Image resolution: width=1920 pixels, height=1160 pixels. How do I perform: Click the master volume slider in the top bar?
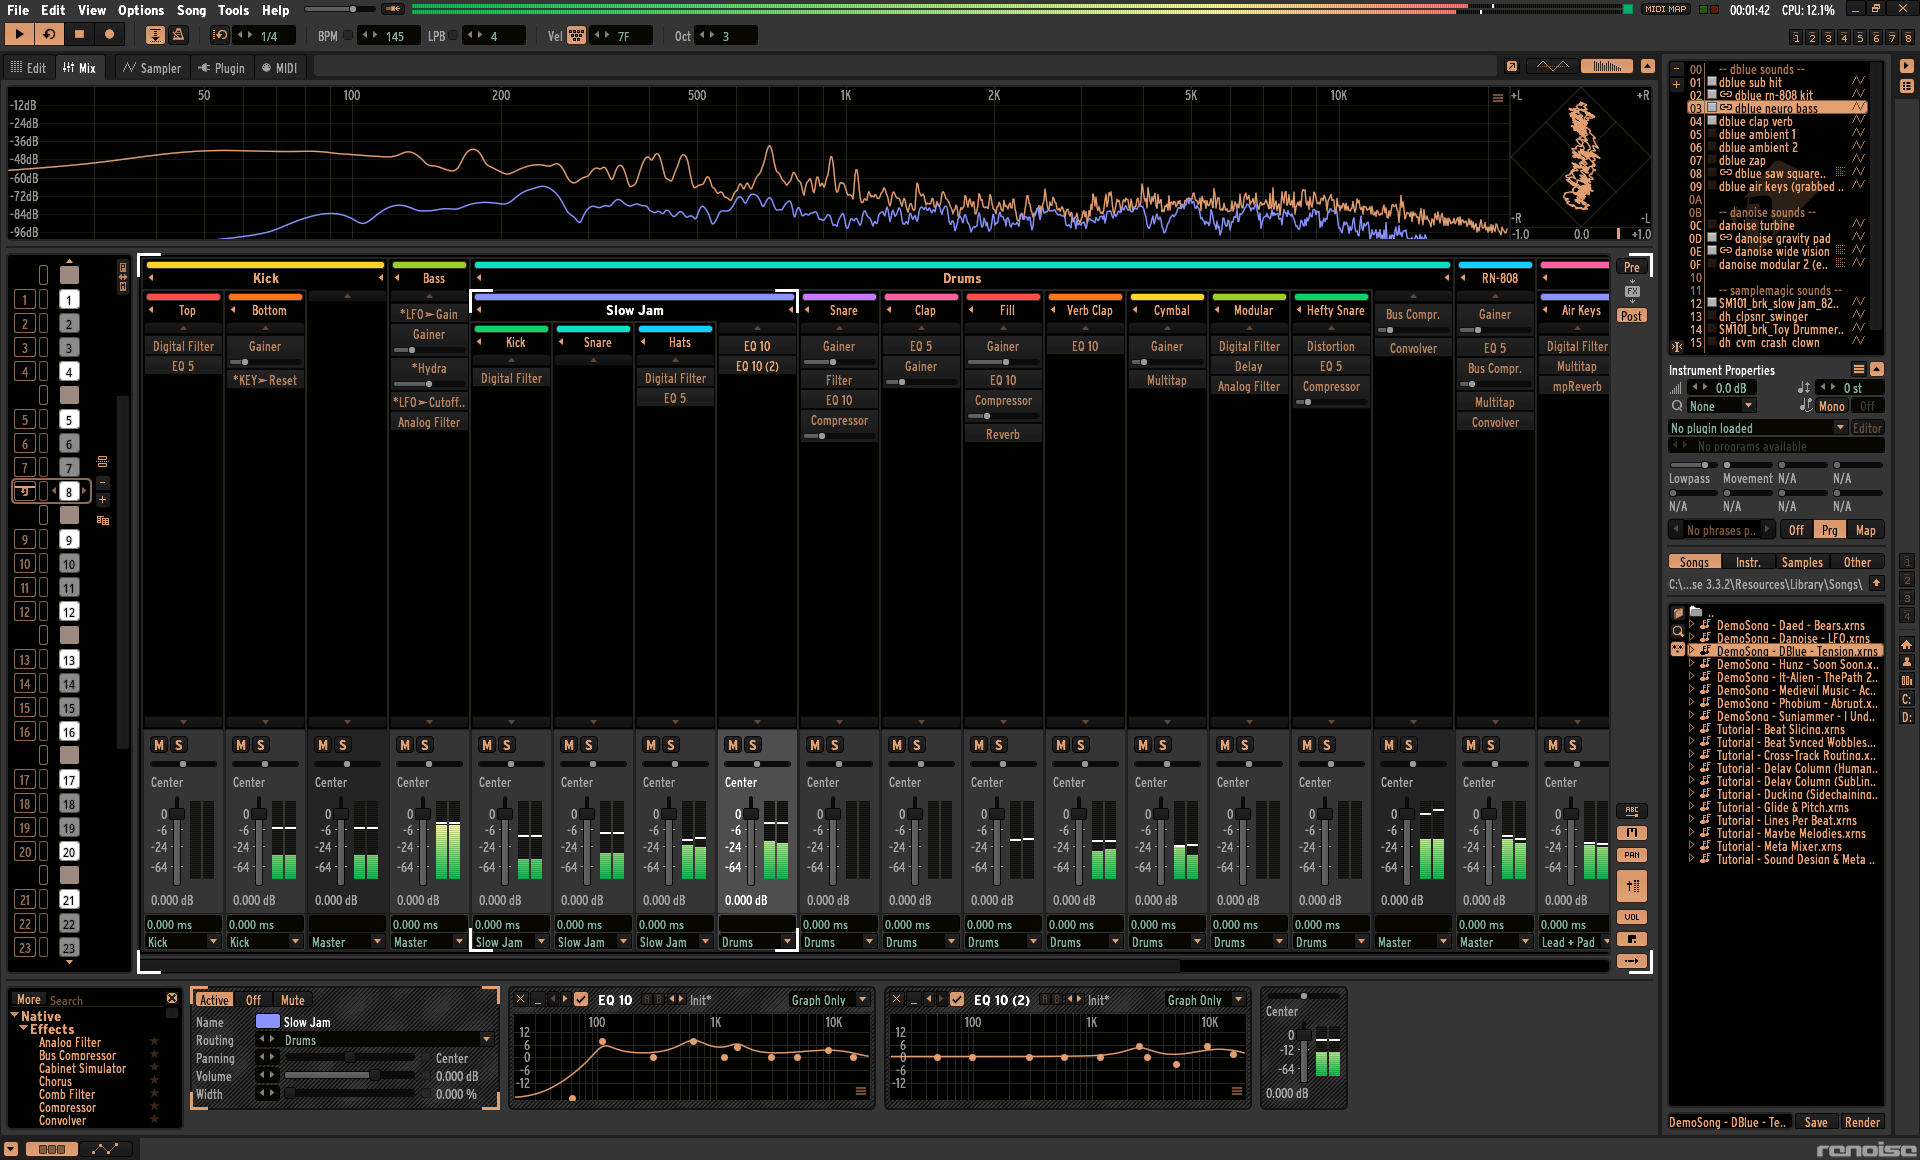(338, 9)
